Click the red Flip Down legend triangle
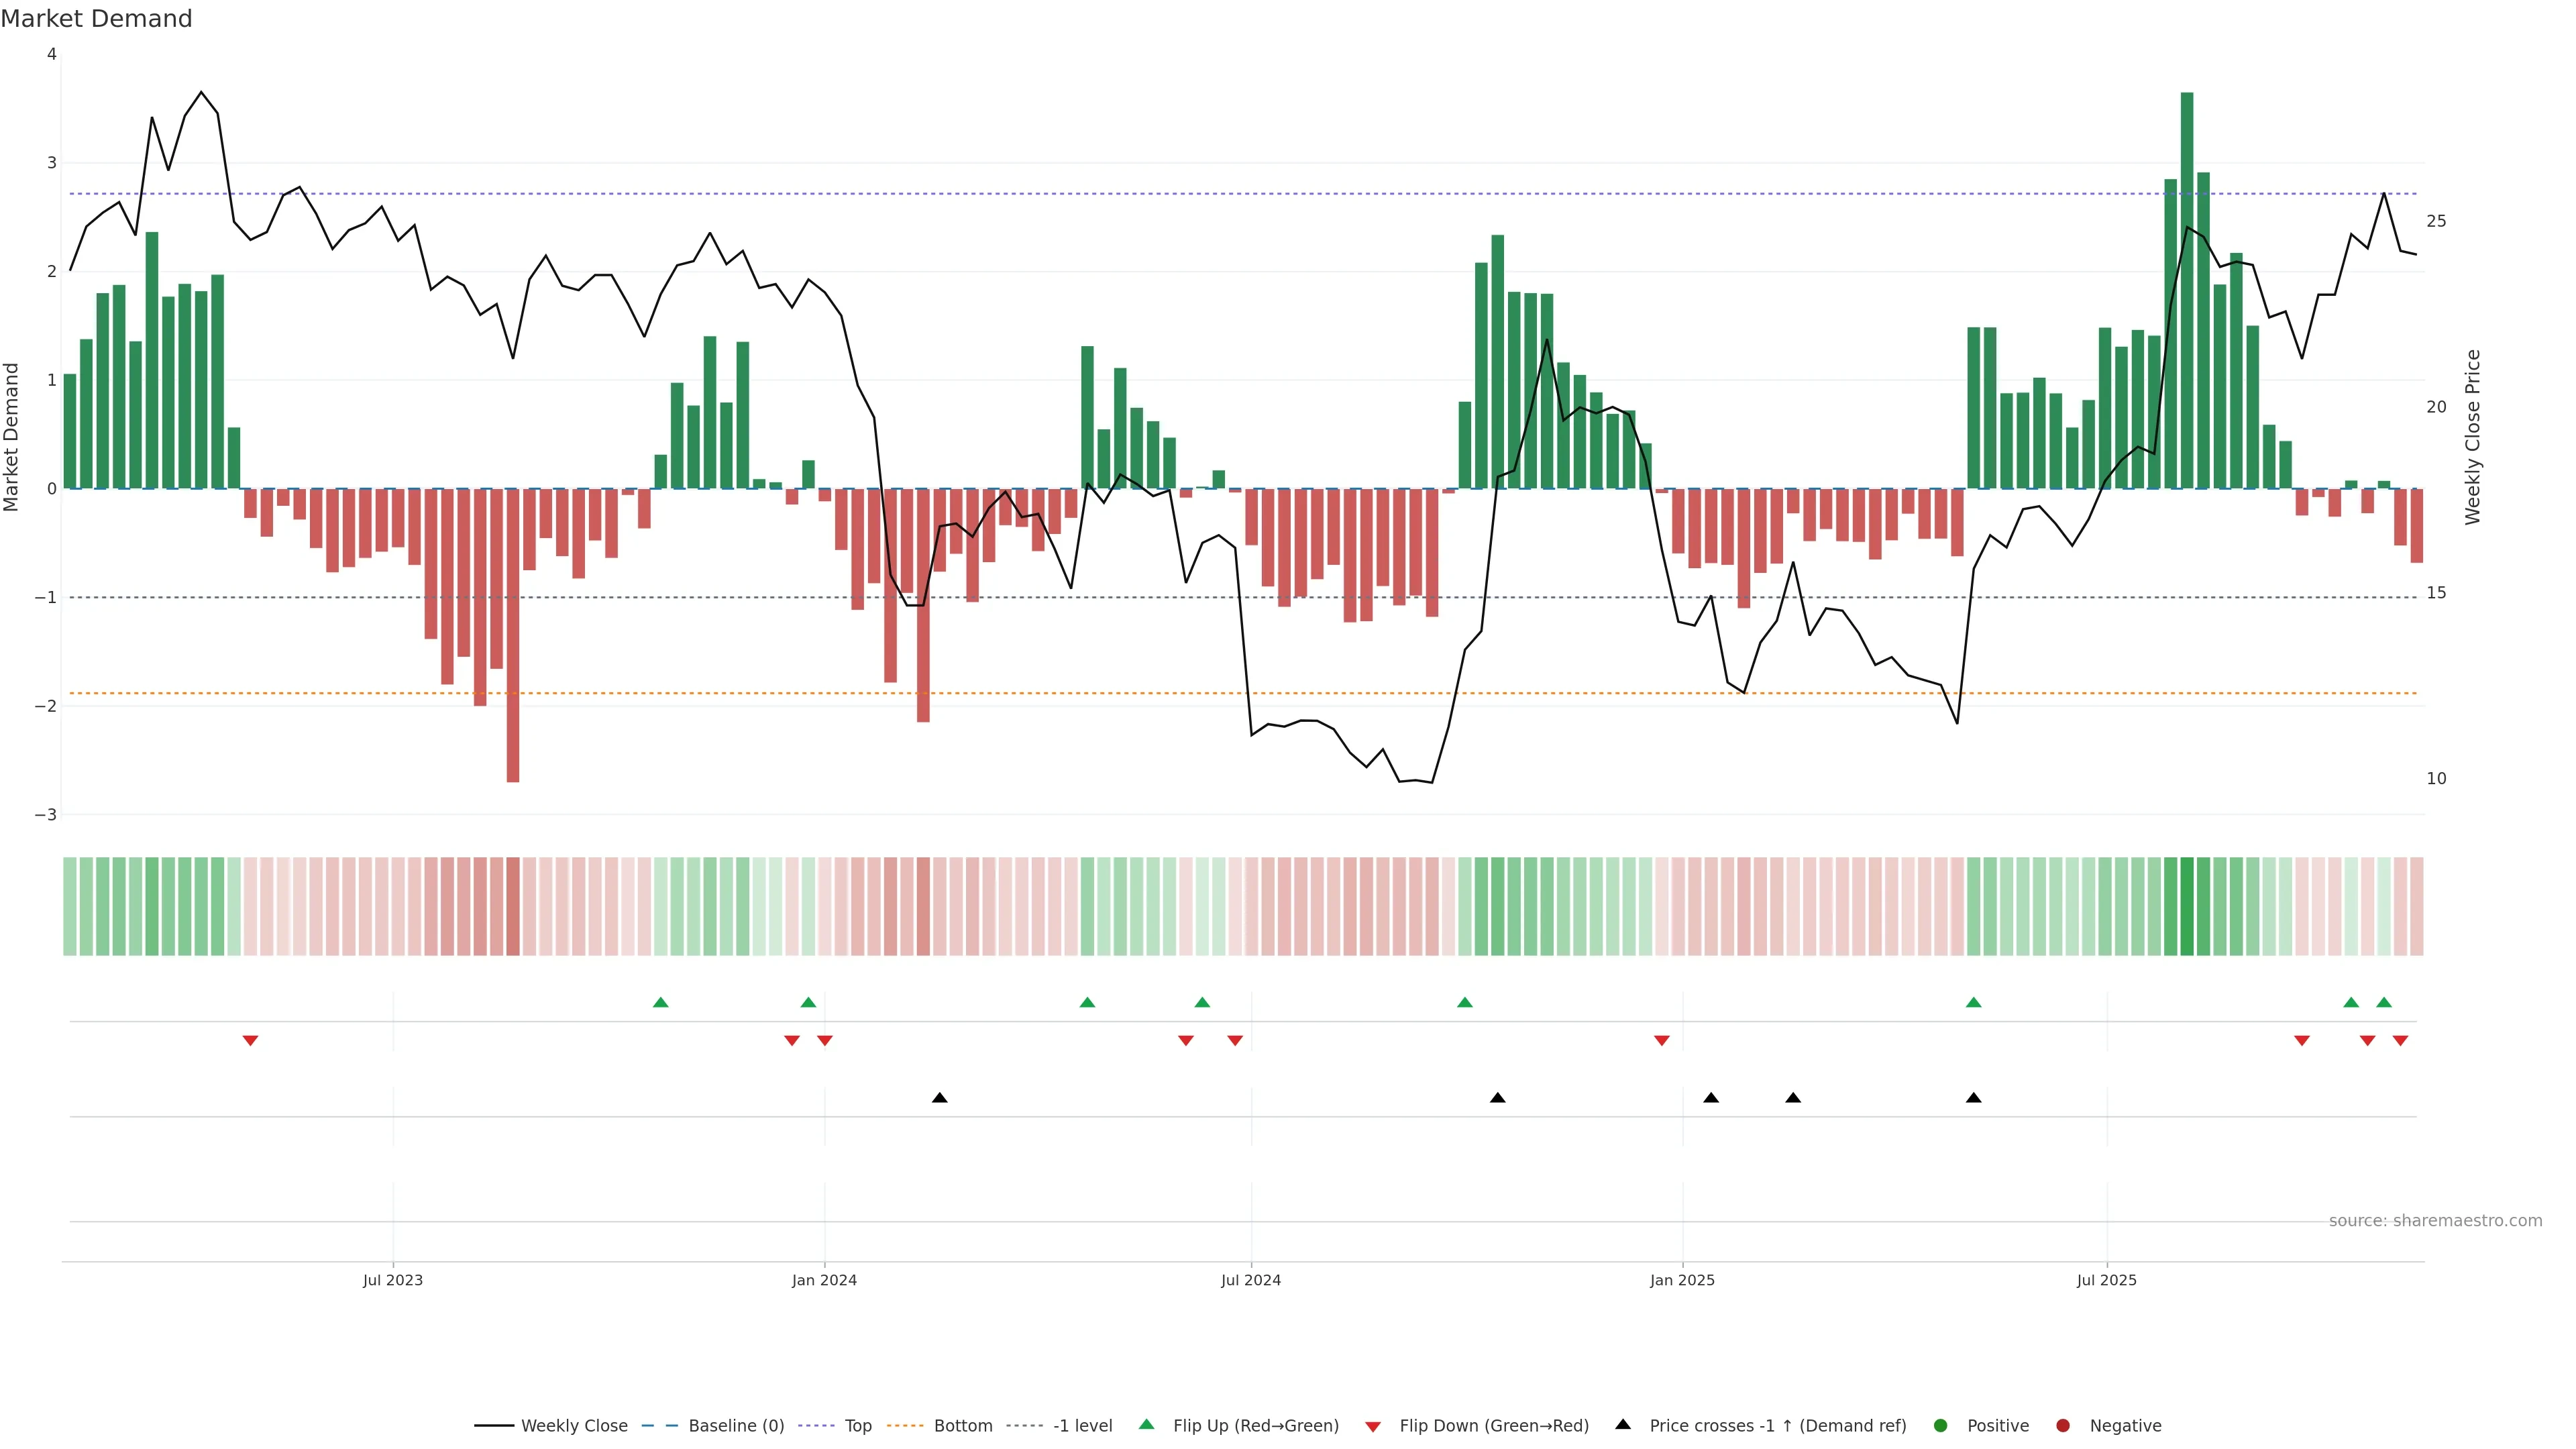 [1373, 1427]
